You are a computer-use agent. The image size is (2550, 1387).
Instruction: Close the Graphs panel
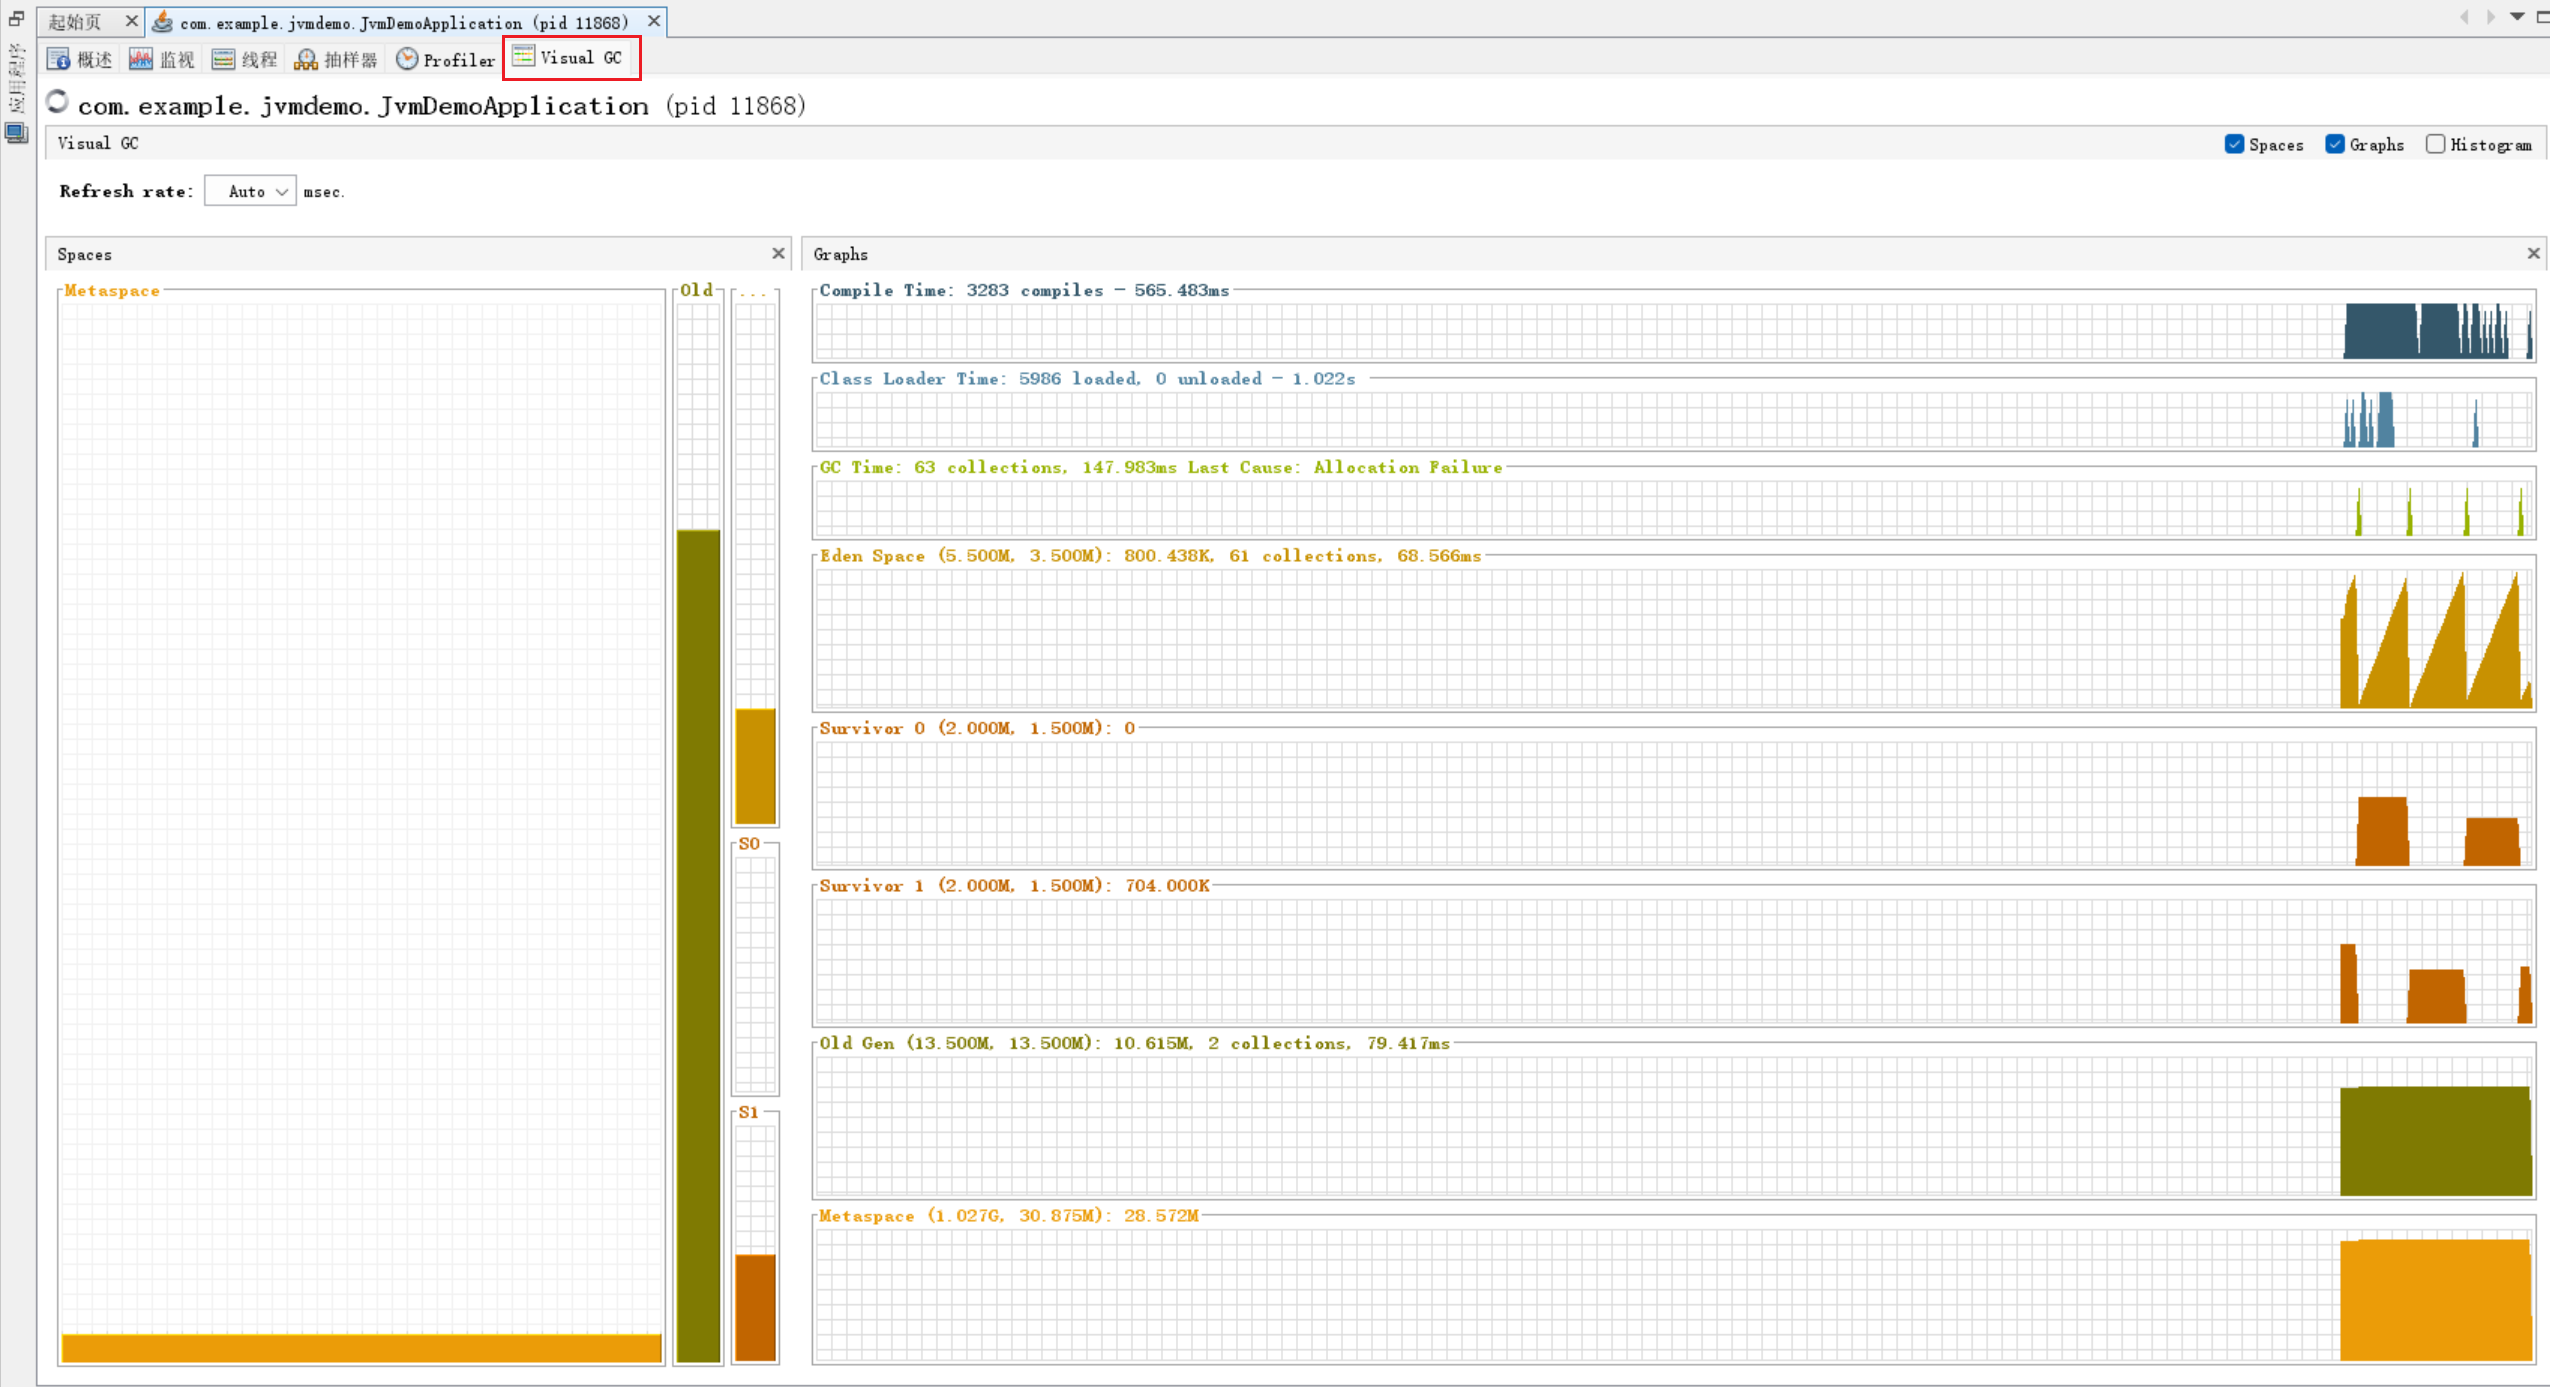click(x=2533, y=254)
